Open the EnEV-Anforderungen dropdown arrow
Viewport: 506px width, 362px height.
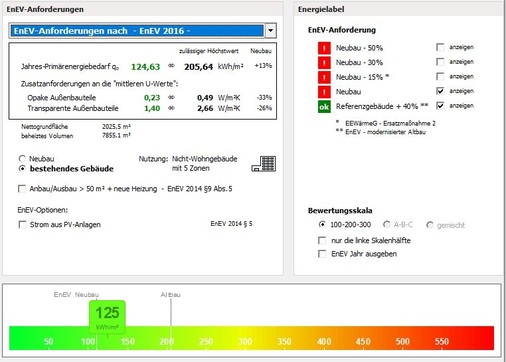pyautogui.click(x=271, y=31)
